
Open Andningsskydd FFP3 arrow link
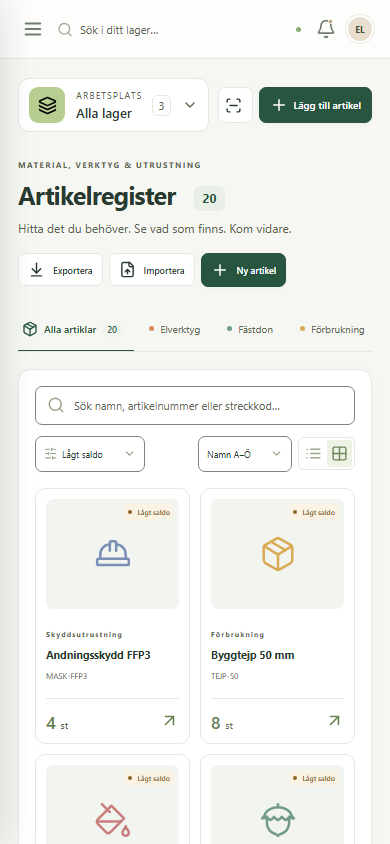point(169,721)
